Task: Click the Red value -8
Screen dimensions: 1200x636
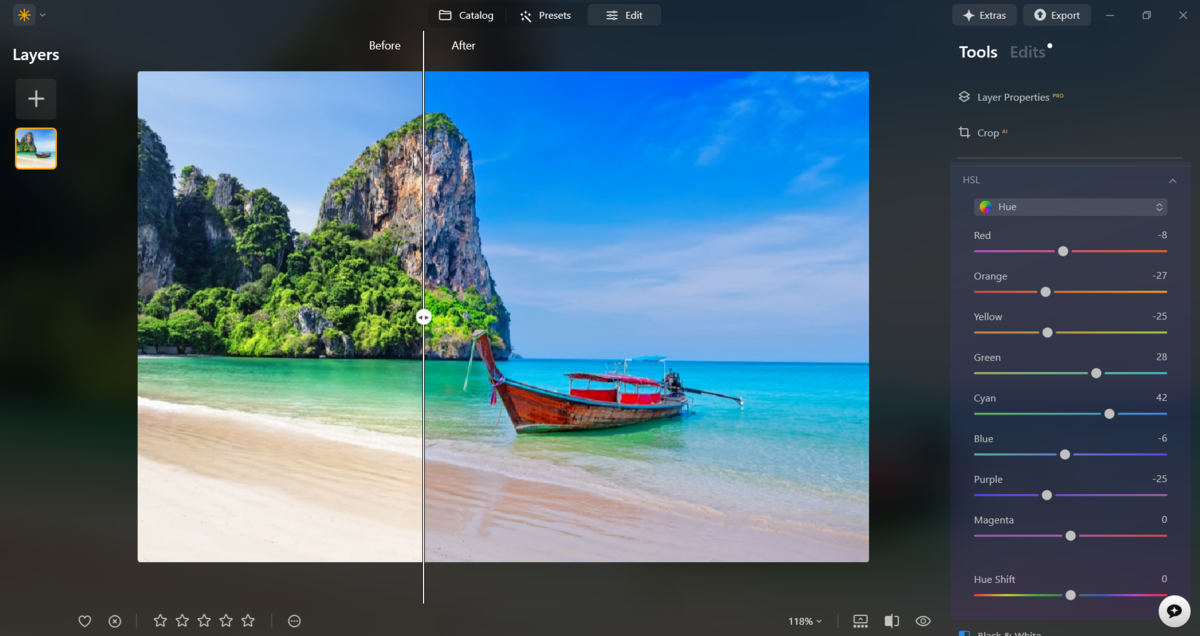Action: point(1162,236)
